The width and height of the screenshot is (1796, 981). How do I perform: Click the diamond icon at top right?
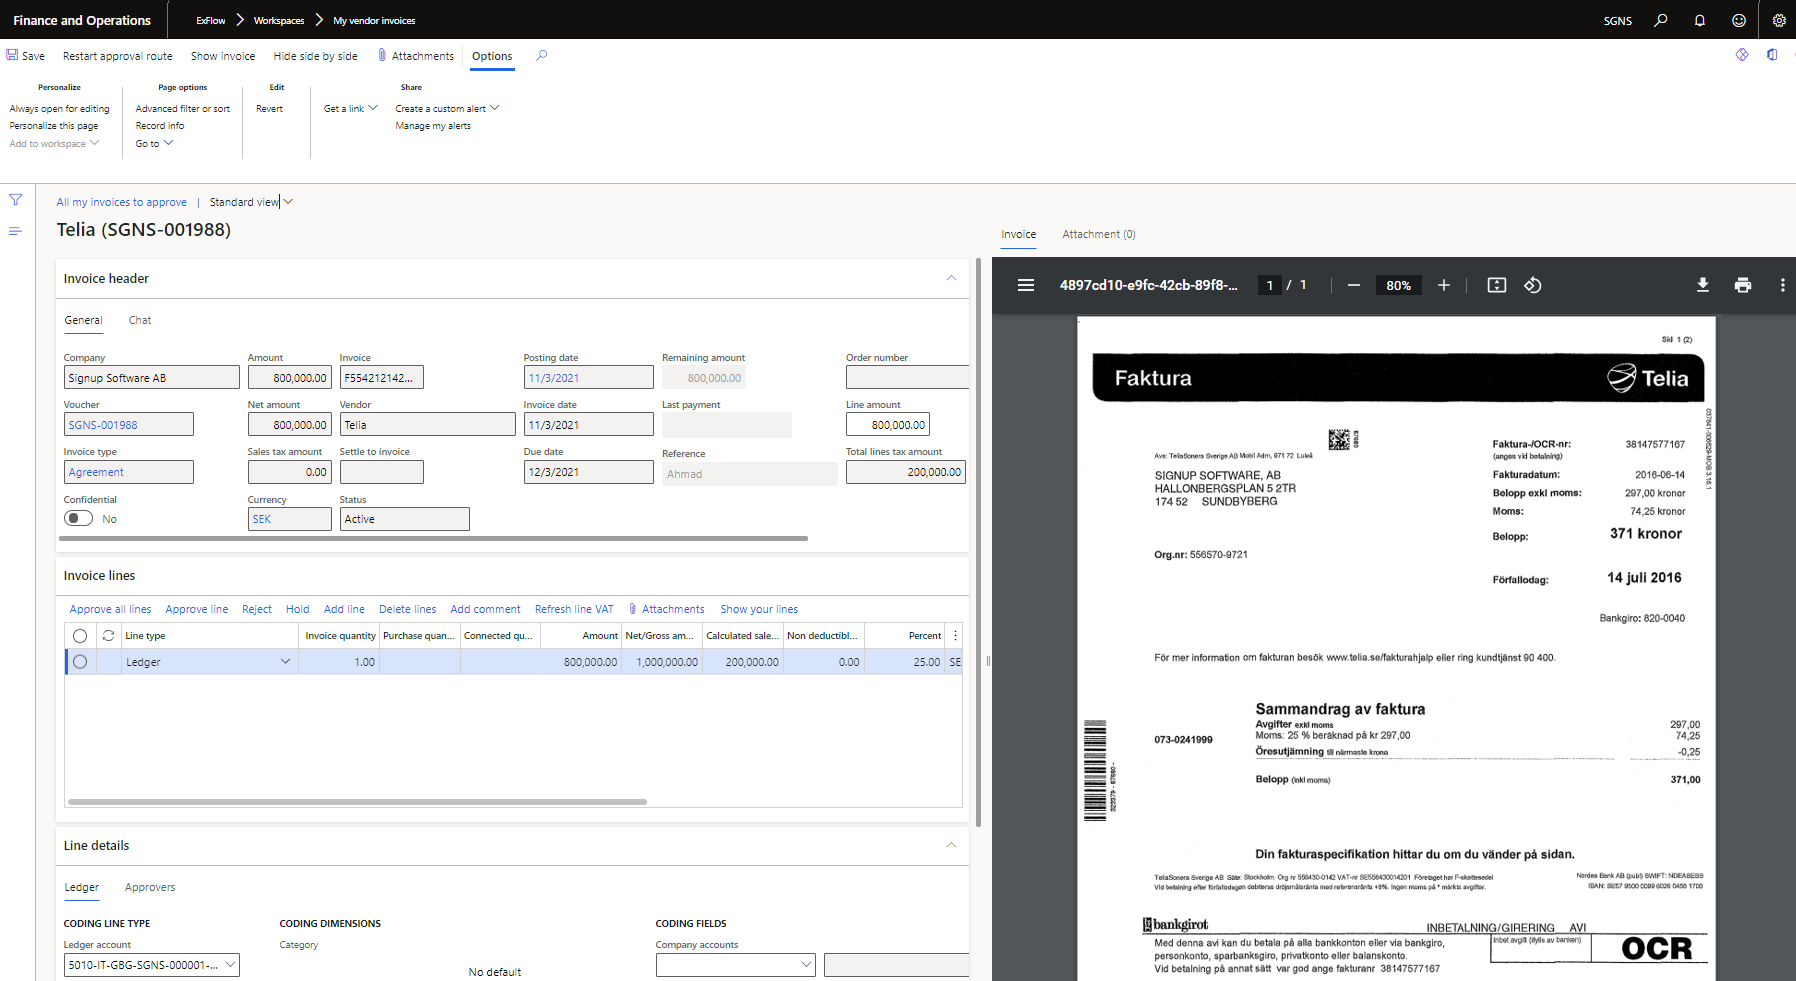coord(1742,55)
